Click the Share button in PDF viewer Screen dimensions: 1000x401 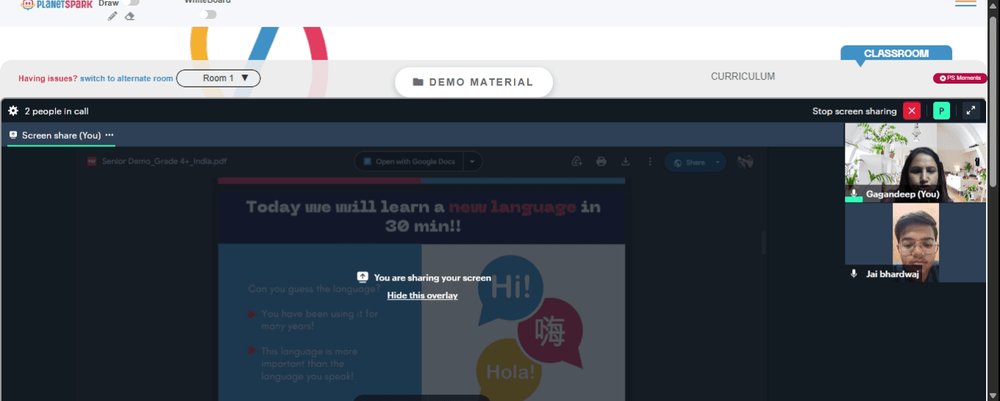coord(689,162)
